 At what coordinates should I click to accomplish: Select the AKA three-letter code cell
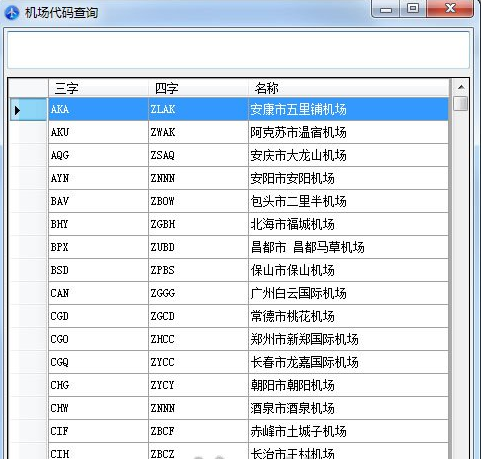98,109
